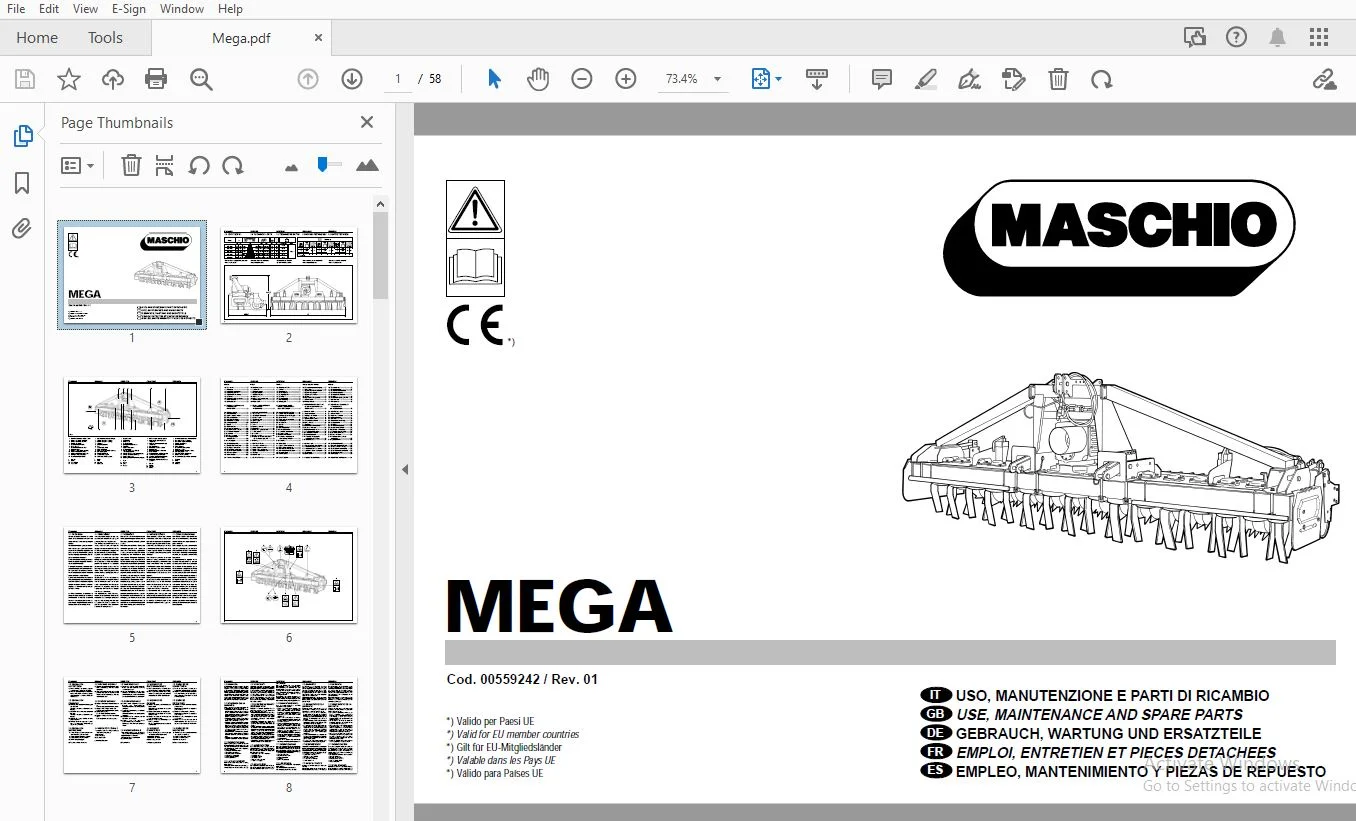
Task: Go to next page arrow
Action: click(351, 79)
